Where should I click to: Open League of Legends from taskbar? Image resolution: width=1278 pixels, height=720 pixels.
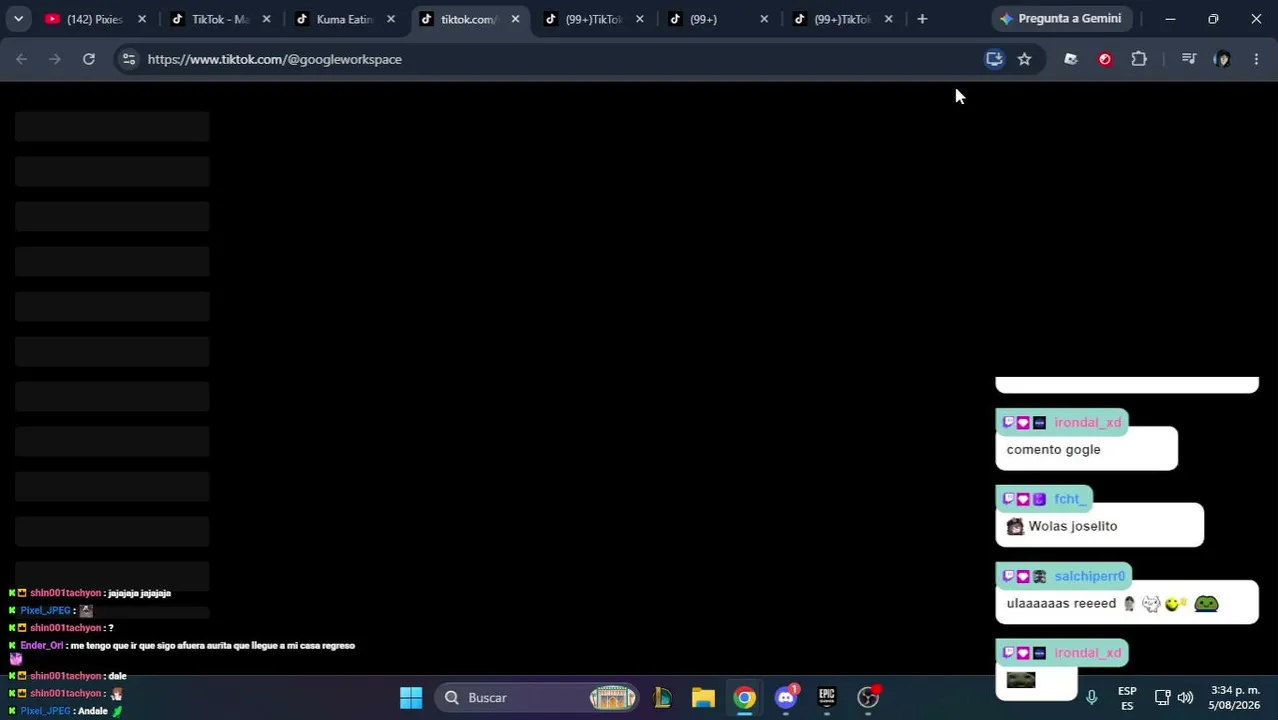coord(662,697)
